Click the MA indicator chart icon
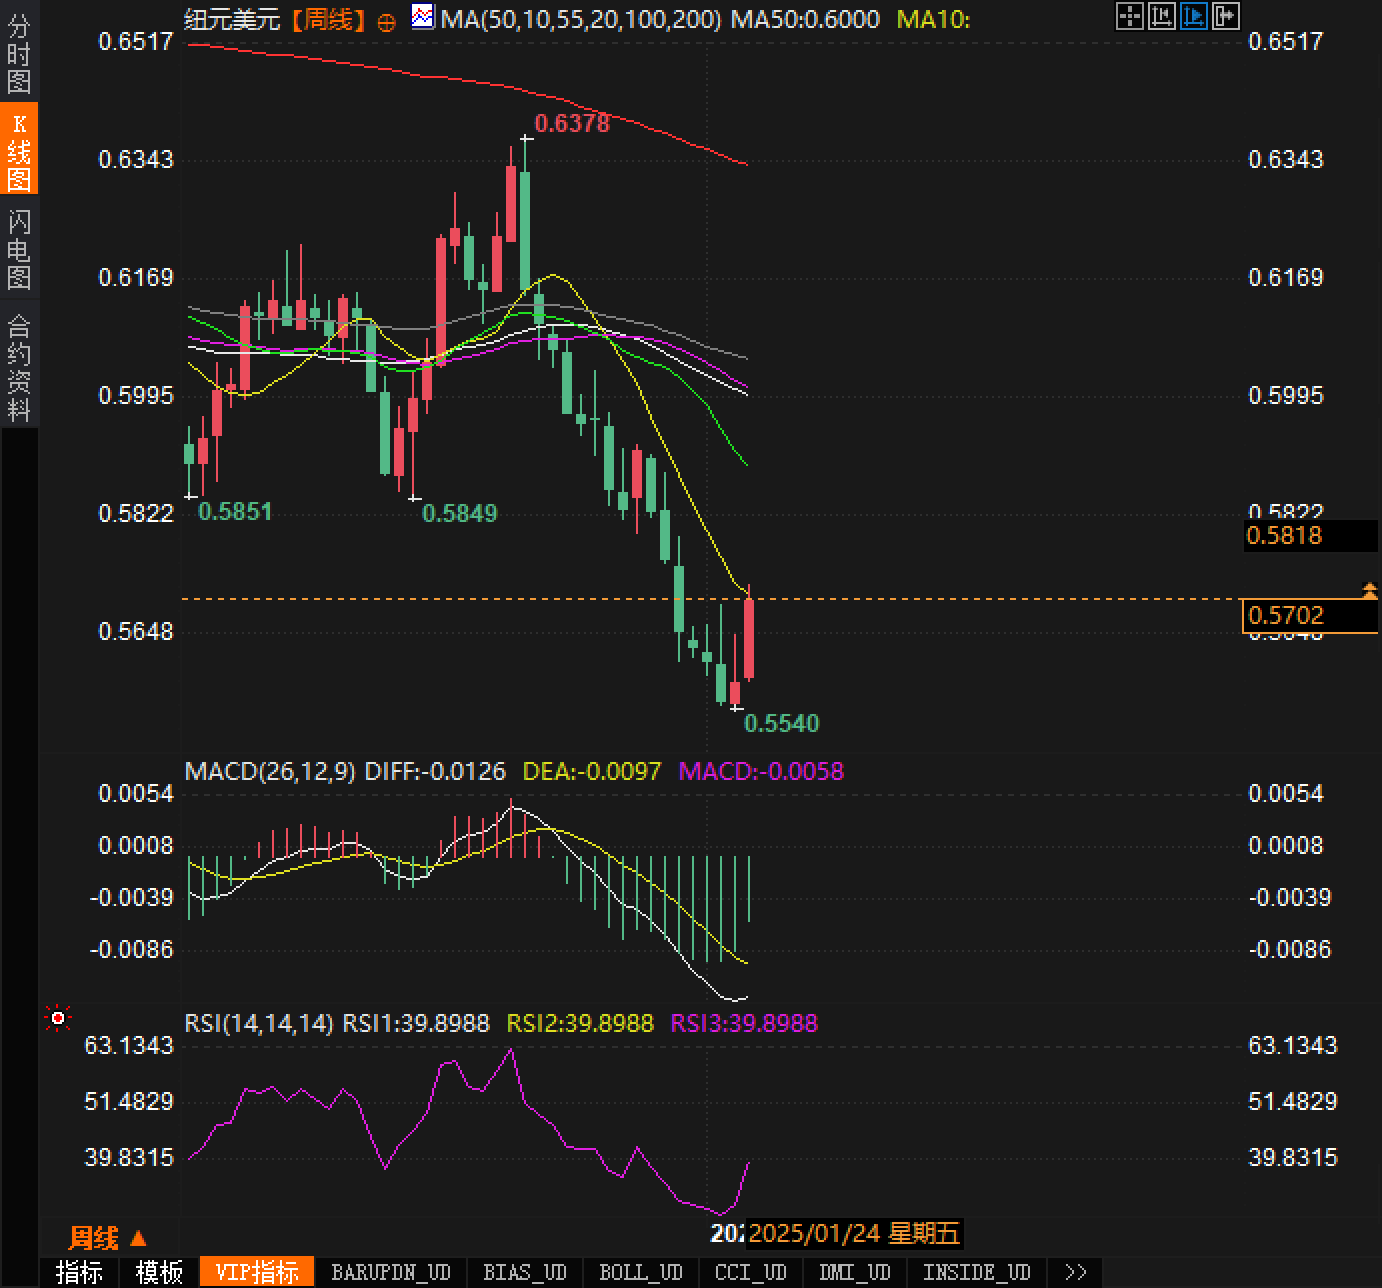Screen dimensions: 1382x1288 coord(423,17)
